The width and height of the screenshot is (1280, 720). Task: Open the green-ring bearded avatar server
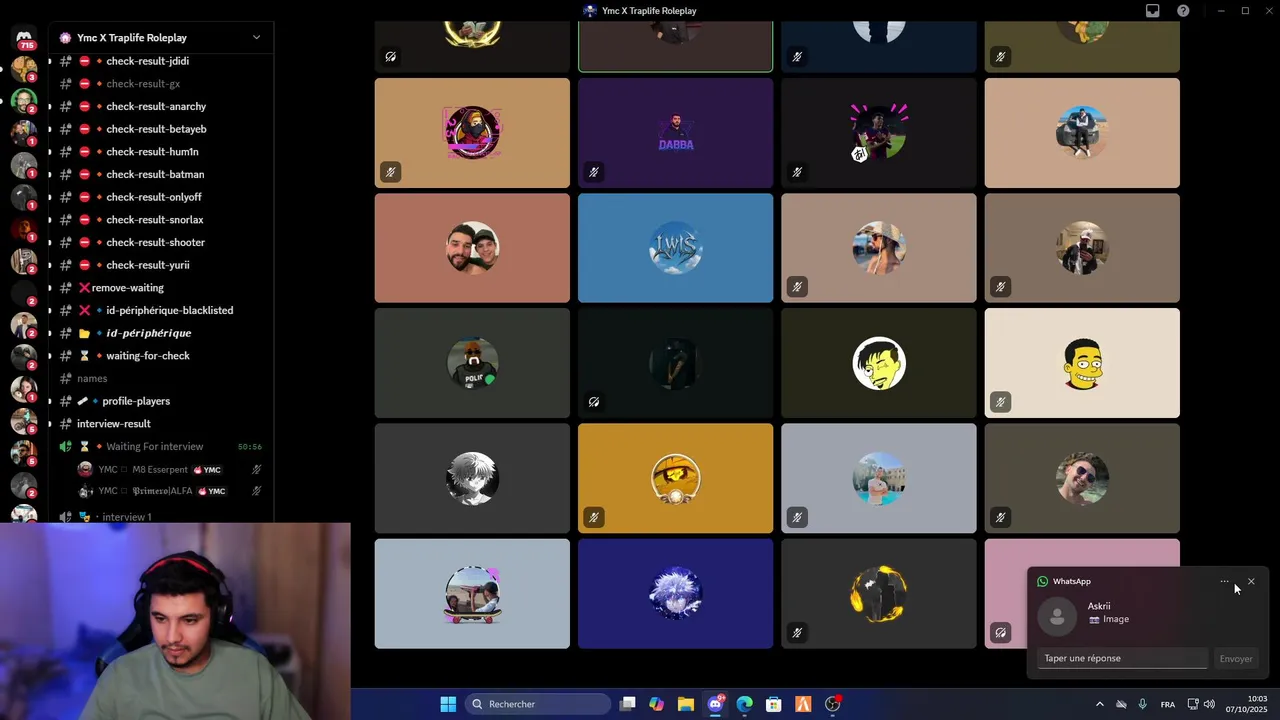pos(24,101)
